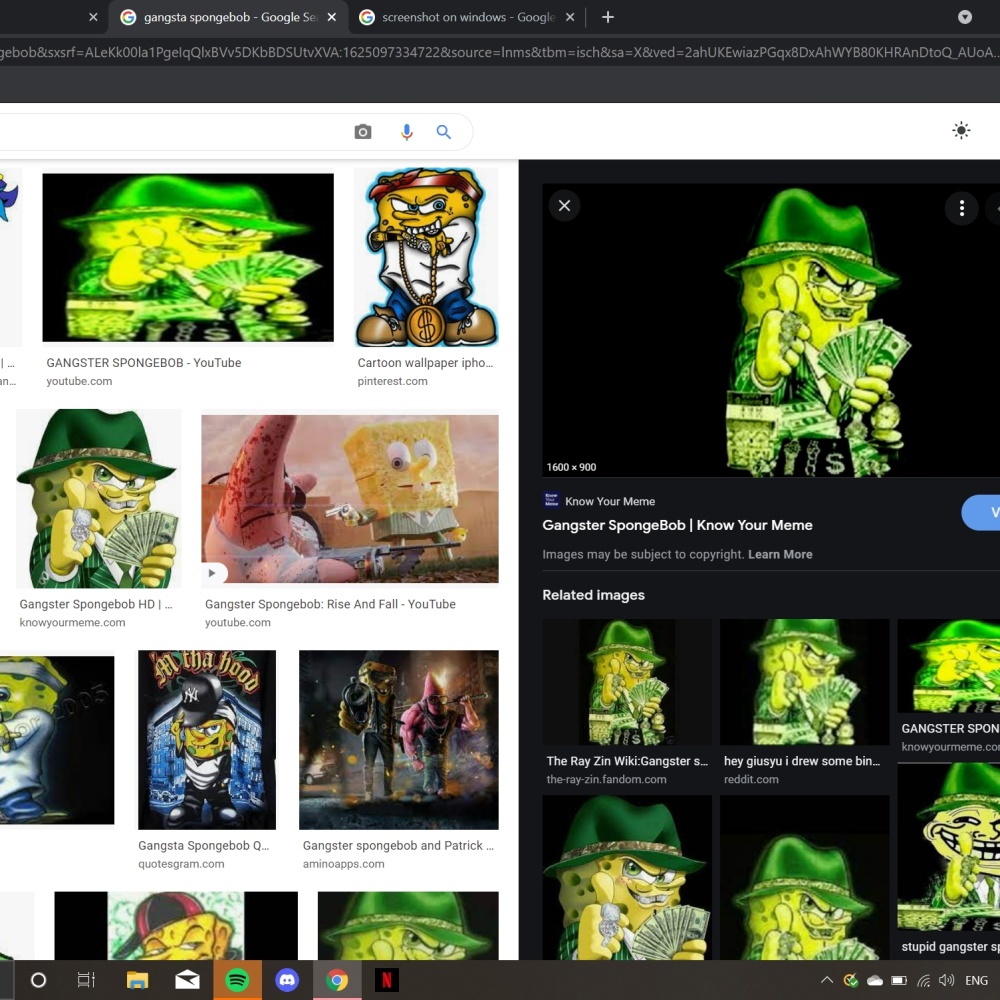Screen dimensions: 1000x1000
Task: Click the OneDrive cloud tray icon
Action: (874, 980)
